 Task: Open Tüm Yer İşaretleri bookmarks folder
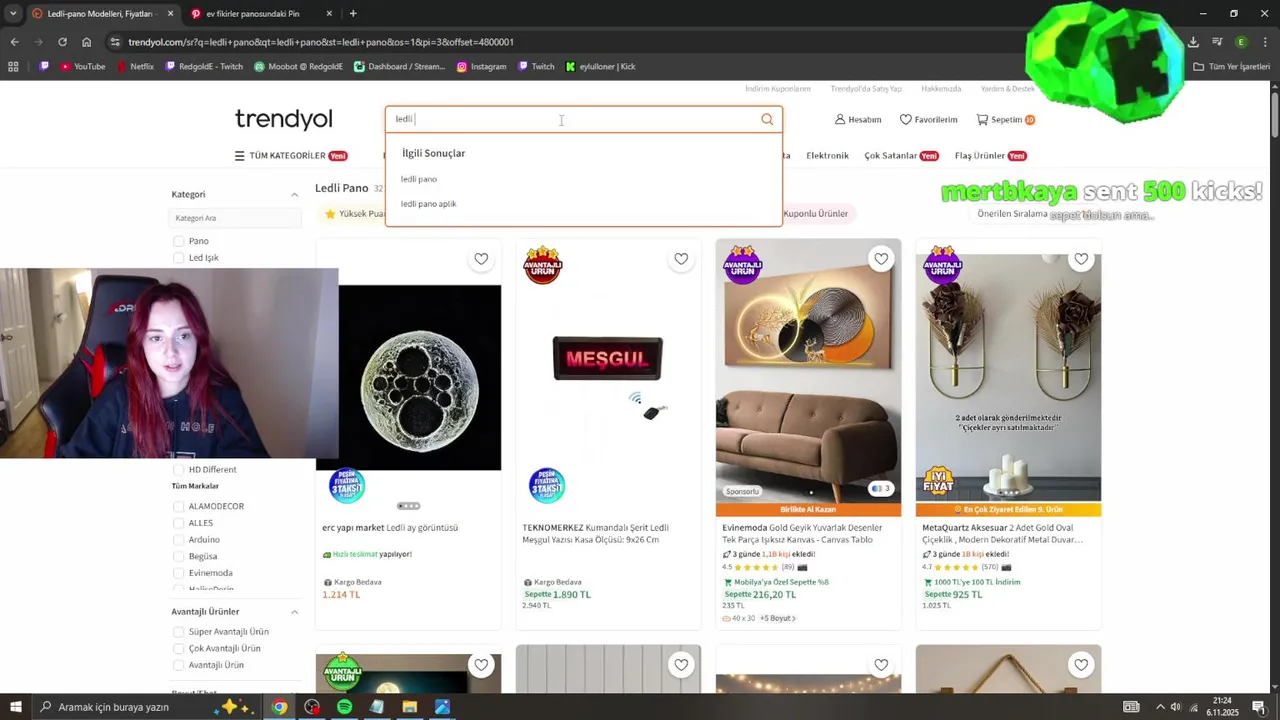[x=1232, y=67]
